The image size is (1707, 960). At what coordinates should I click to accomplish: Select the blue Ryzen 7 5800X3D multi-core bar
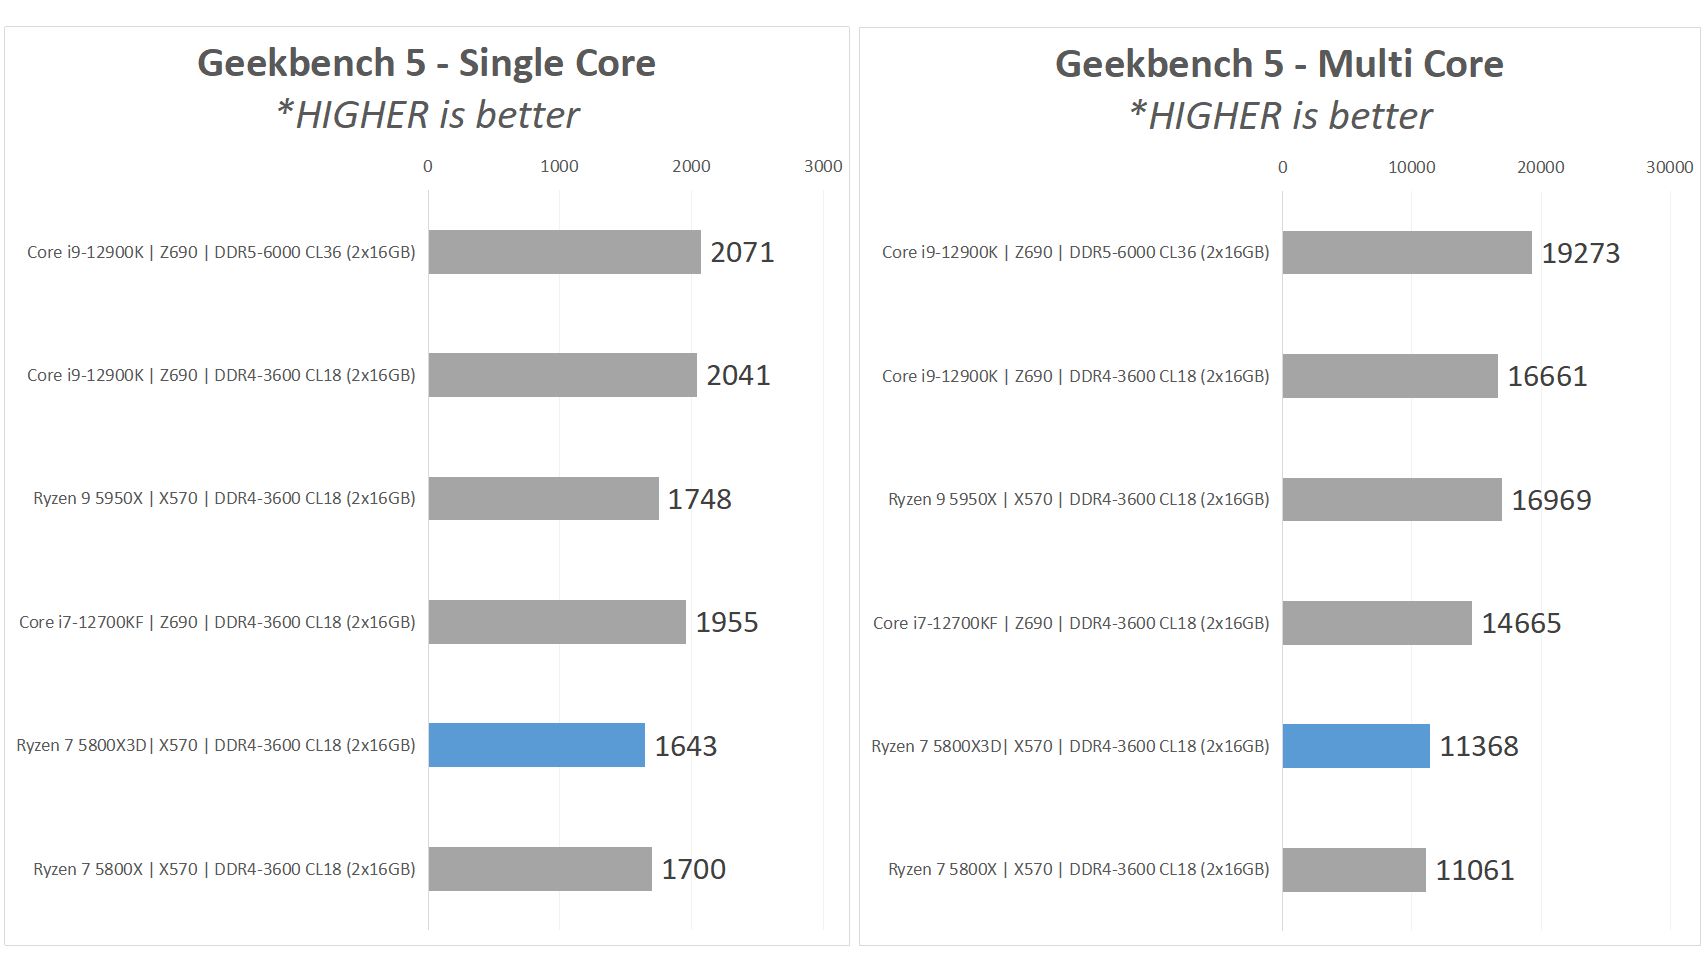pyautogui.click(x=1355, y=746)
